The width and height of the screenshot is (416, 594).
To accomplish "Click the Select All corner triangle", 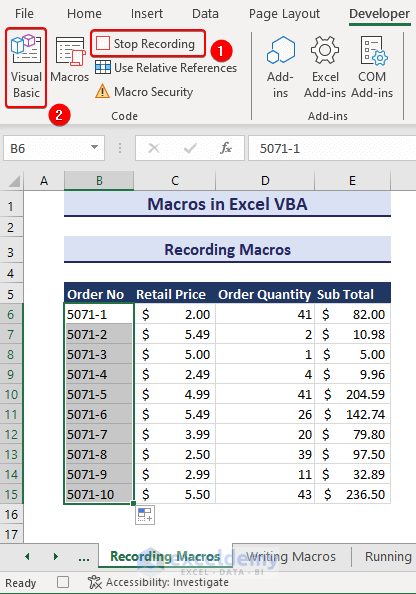I will coord(14,181).
